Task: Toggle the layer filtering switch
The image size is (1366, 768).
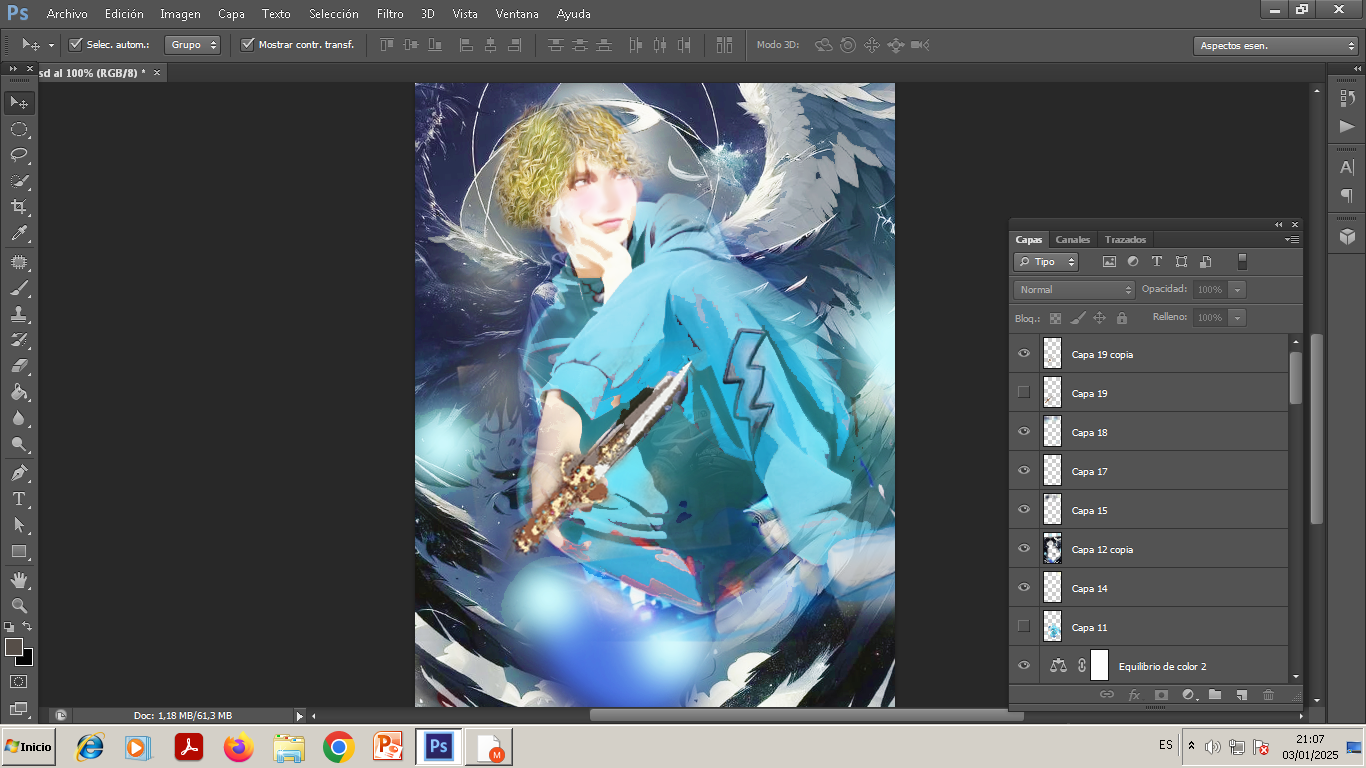Action: (x=1243, y=261)
